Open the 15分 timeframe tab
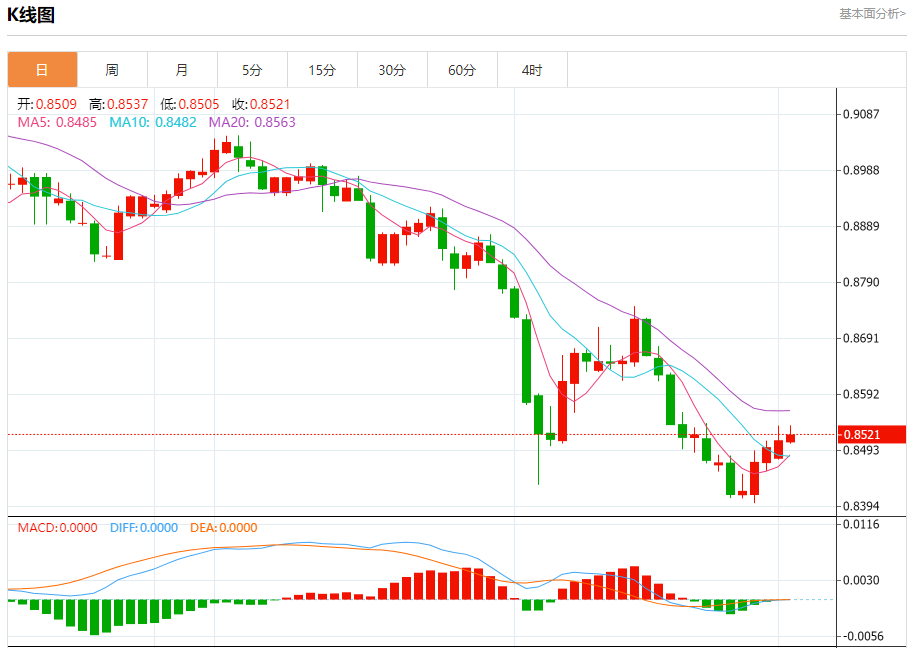Screen dimensions: 915x648 [x=322, y=70]
